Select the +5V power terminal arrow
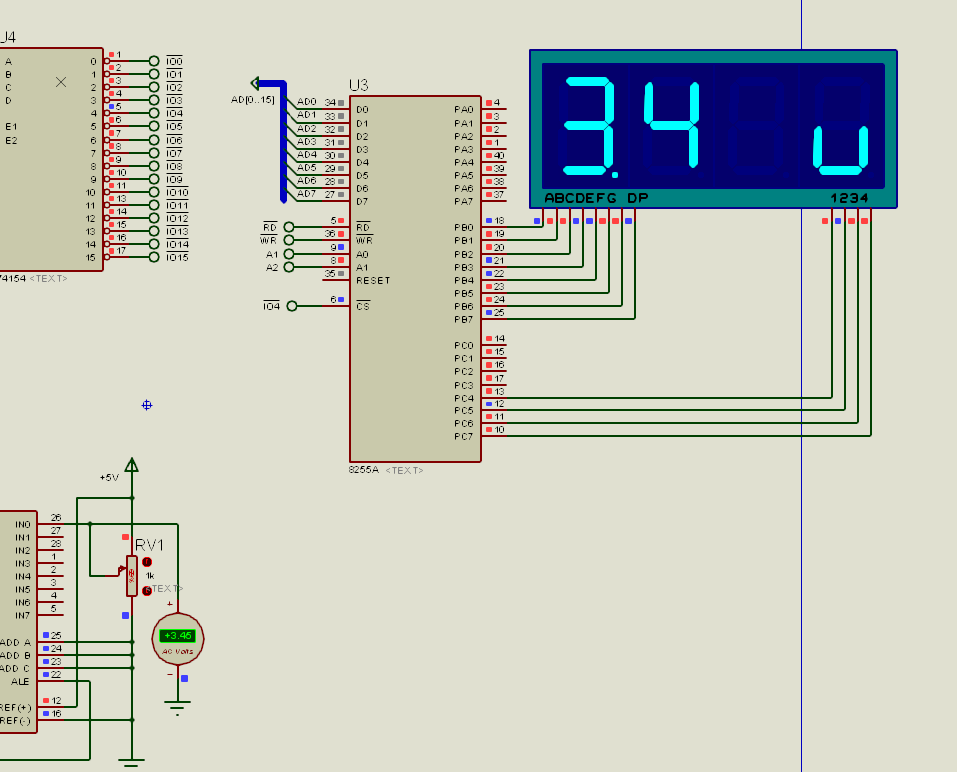957x772 pixels. point(132,465)
